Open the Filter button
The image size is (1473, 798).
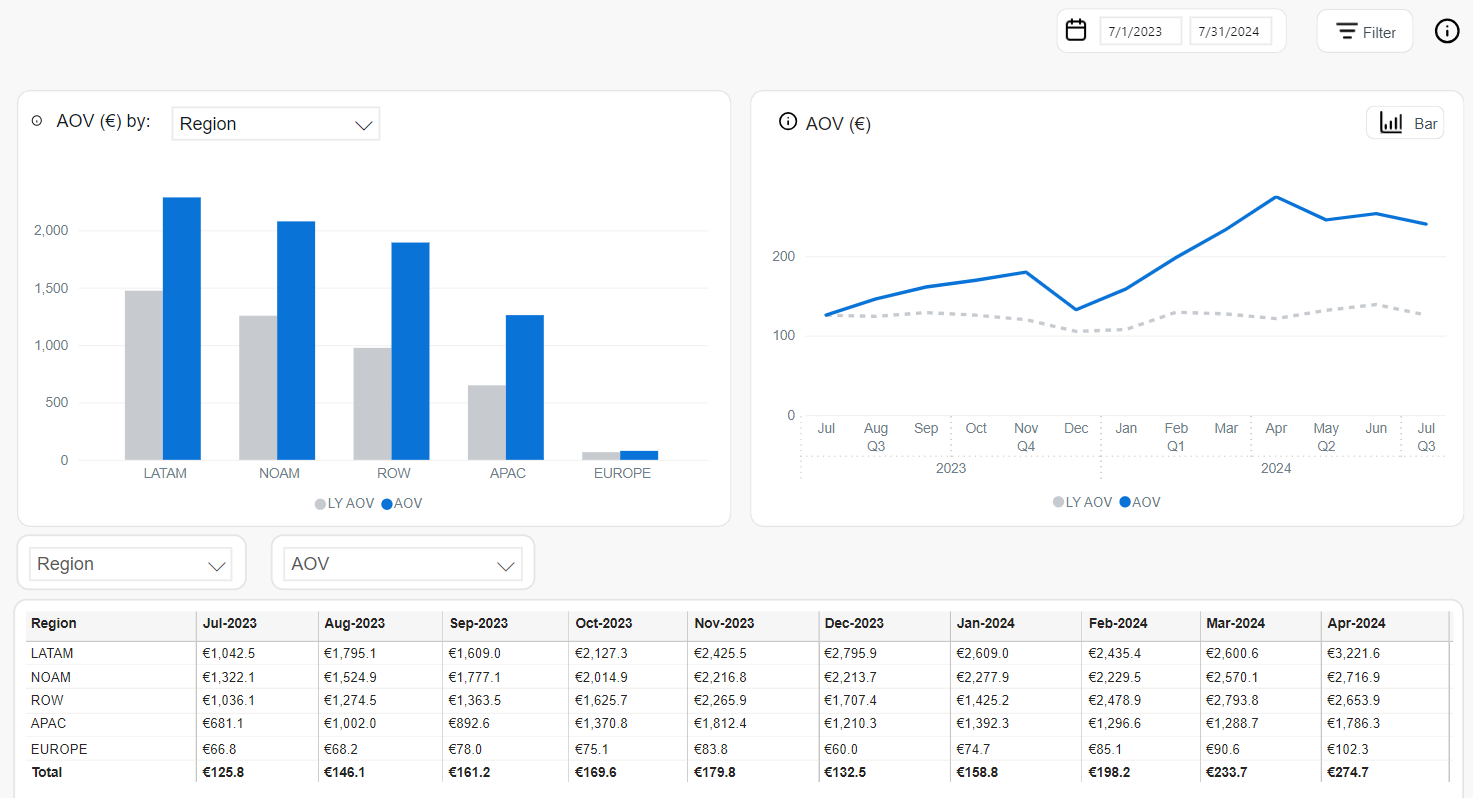point(1365,31)
